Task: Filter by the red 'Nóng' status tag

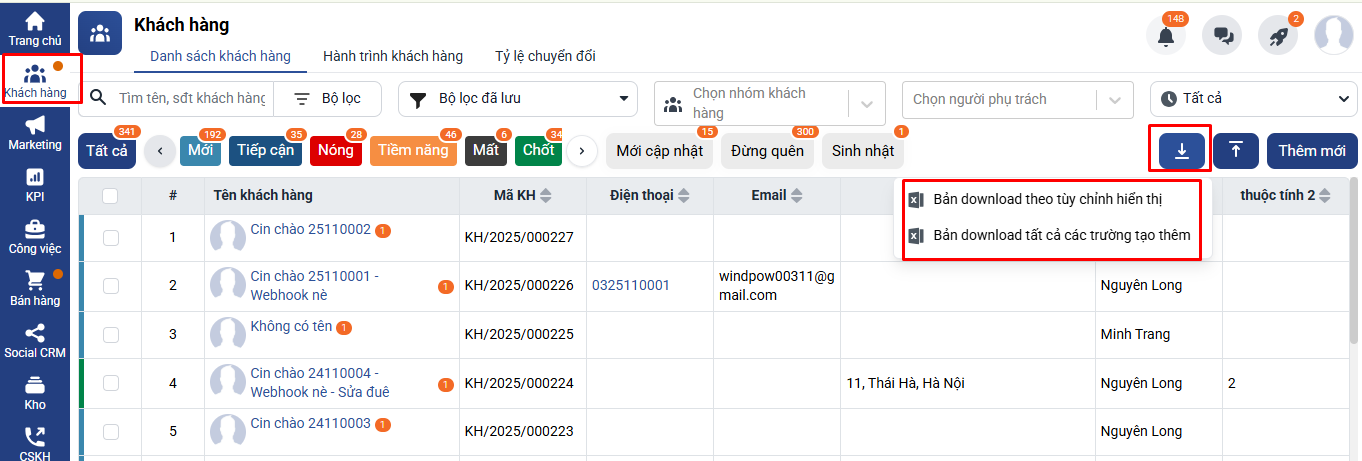Action: (335, 151)
